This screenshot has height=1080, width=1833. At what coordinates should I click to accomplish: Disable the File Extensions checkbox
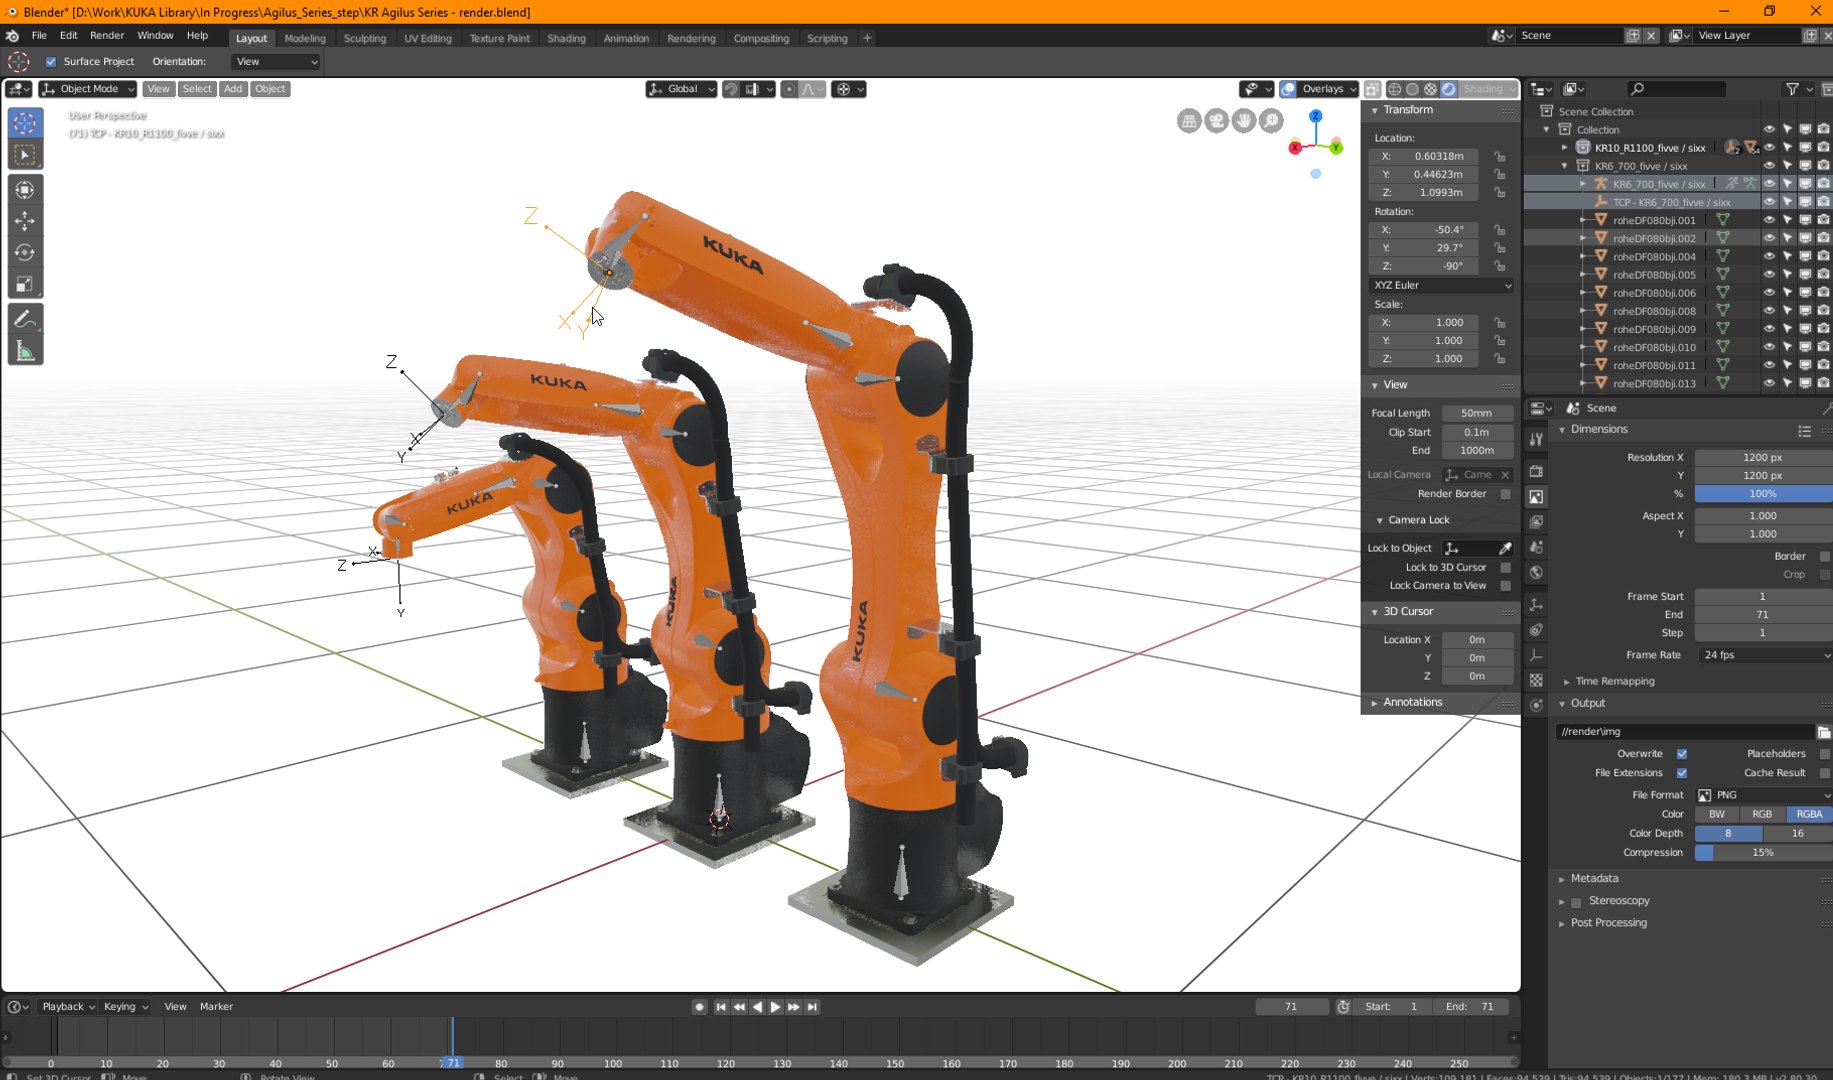[x=1682, y=773]
